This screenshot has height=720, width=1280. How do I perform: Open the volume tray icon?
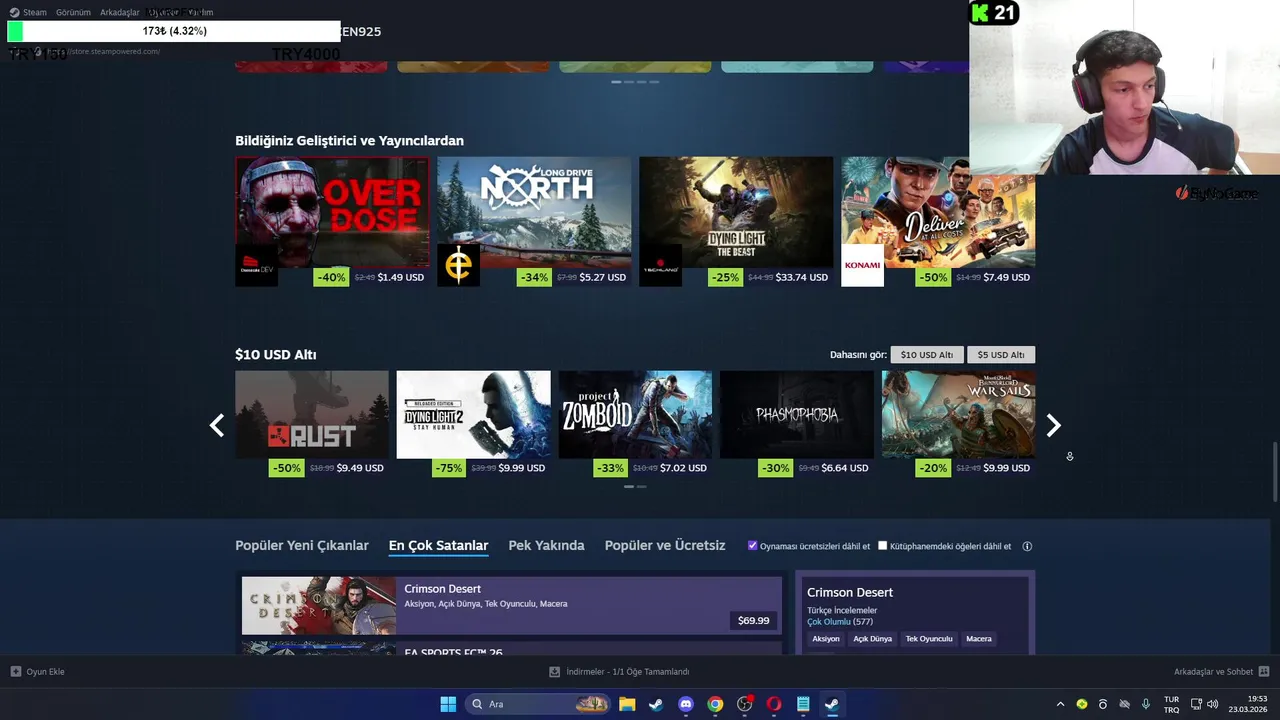coord(1212,704)
